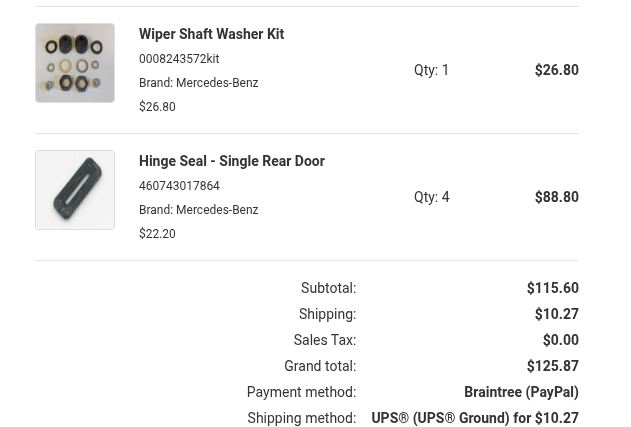Viewport: 631px width, 427px height.
Task: Open the Wiper Shaft Washer Kit thumbnail
Action: coord(75,63)
